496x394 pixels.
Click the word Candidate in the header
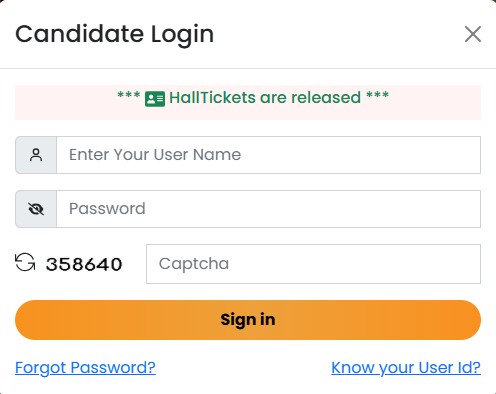click(x=80, y=34)
